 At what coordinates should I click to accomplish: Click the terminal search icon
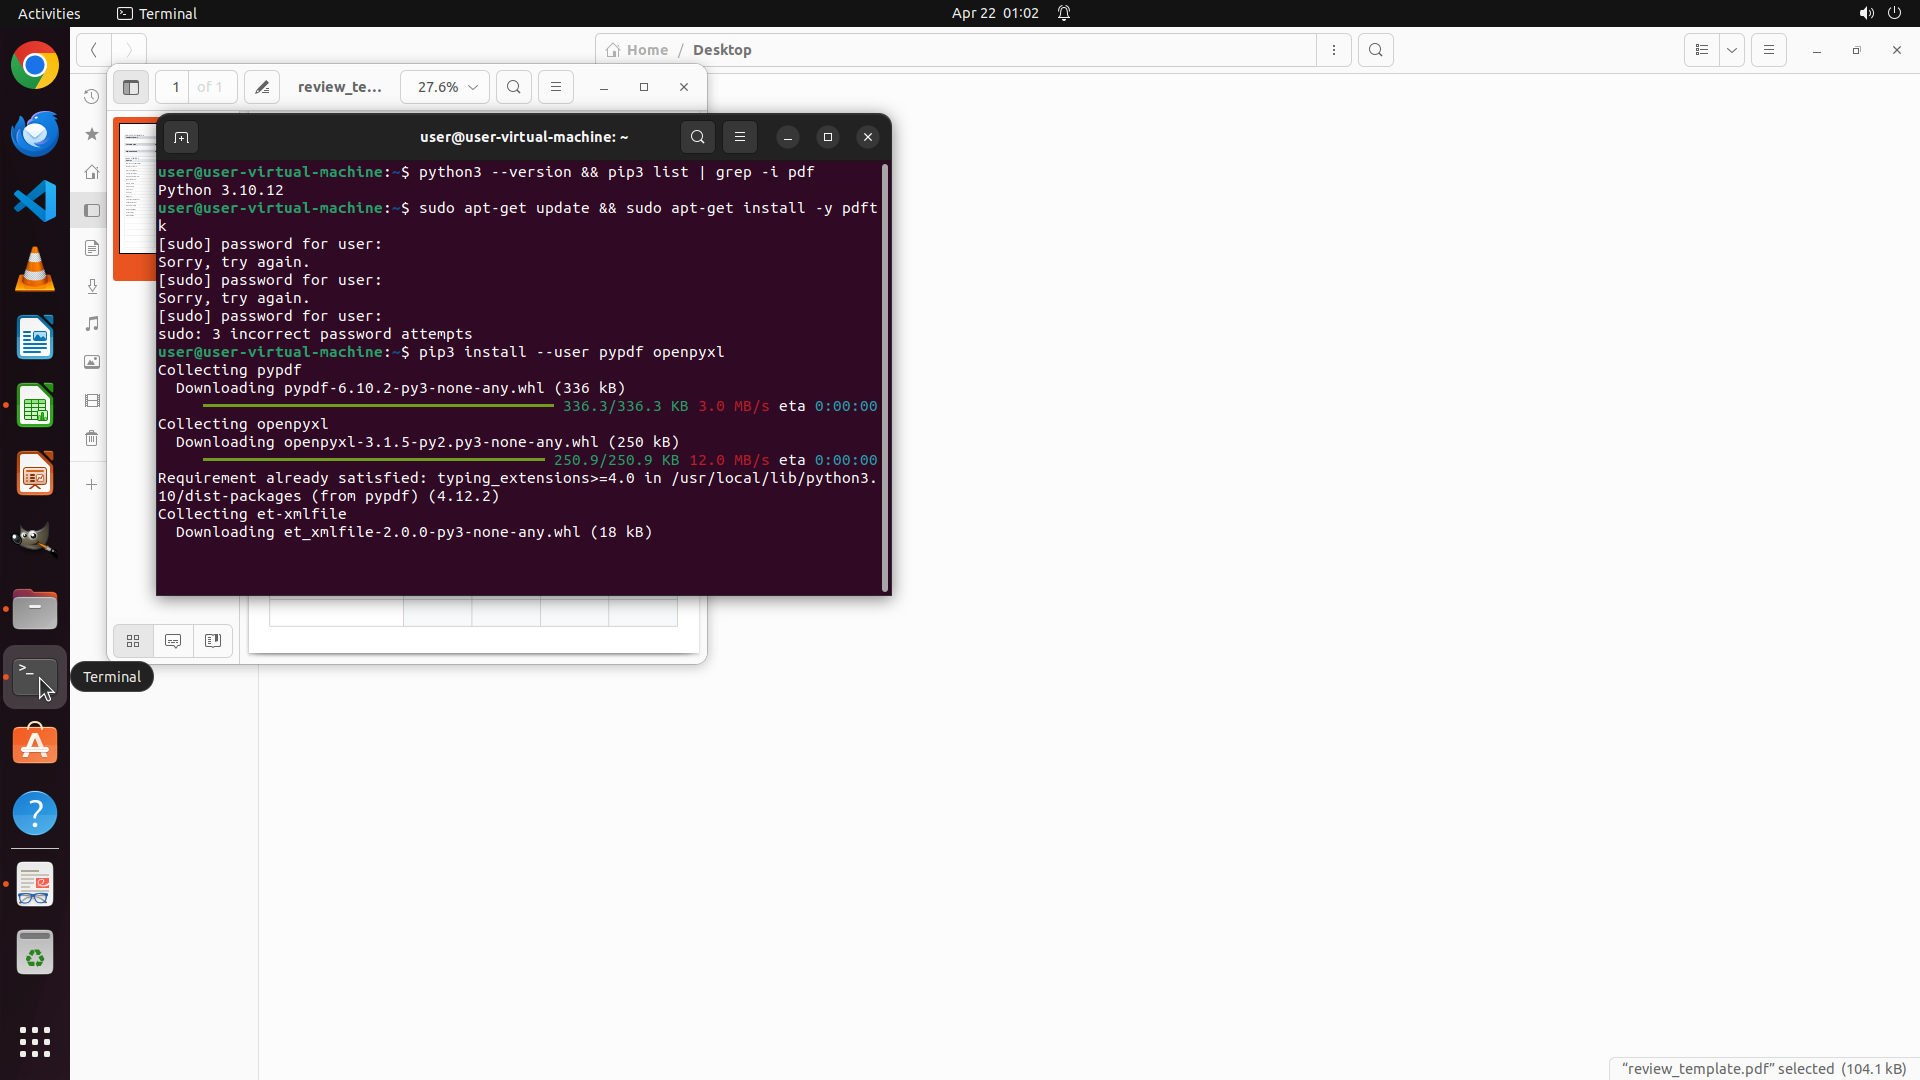click(x=698, y=137)
